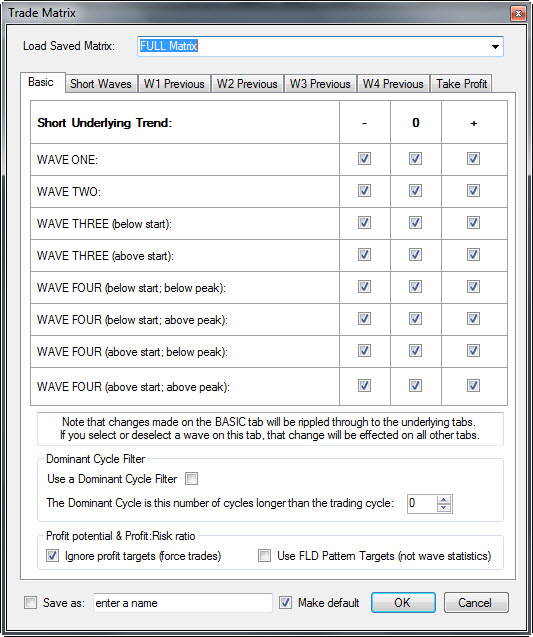533x637 pixels.
Task: Toggle WAVE FOUR (below start; below peak) zero checkbox
Action: pos(415,287)
